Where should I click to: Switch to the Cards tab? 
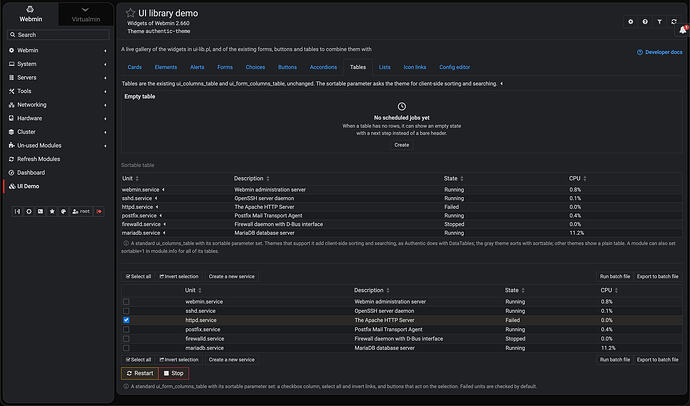(135, 67)
